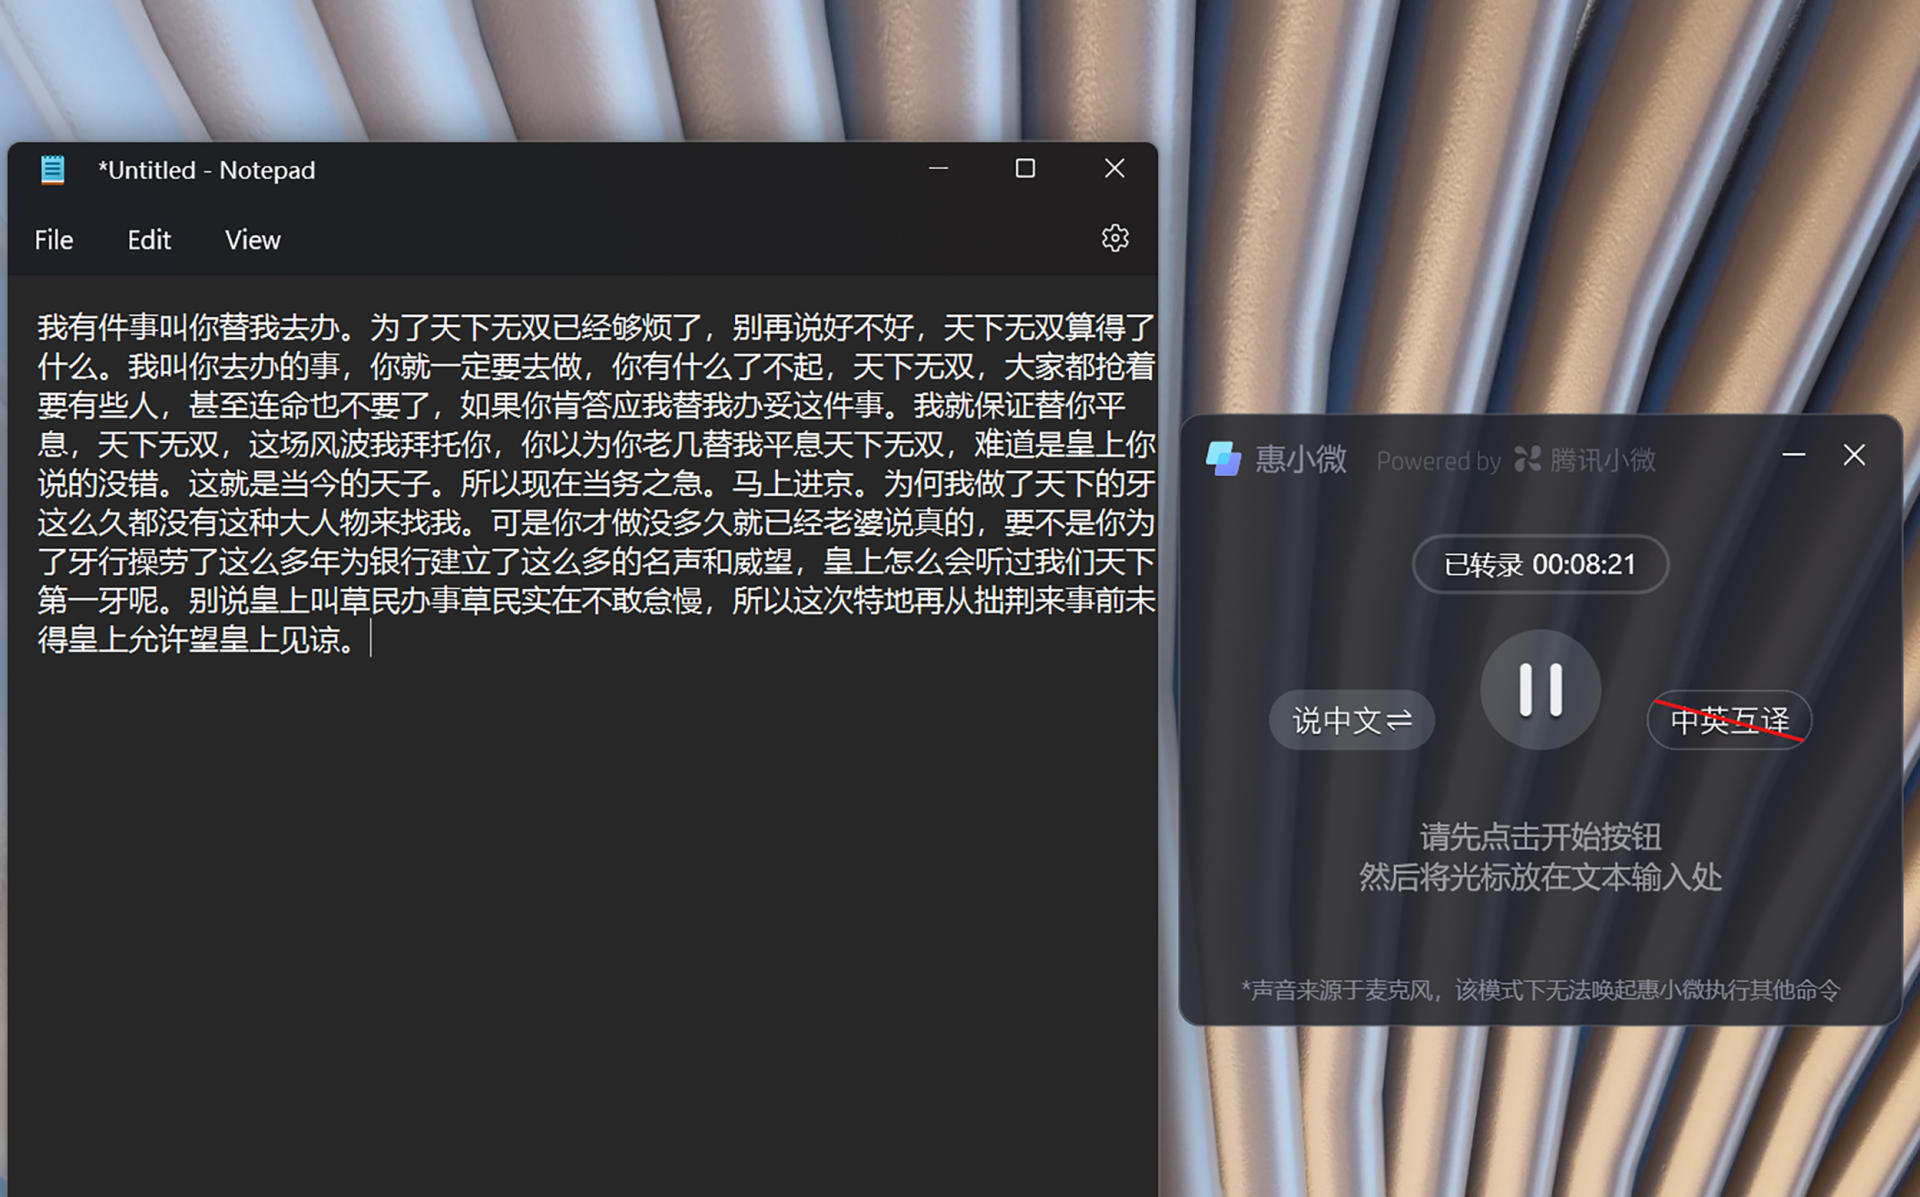
Task: Click the Notepad icon in the title bar
Action: (52, 169)
